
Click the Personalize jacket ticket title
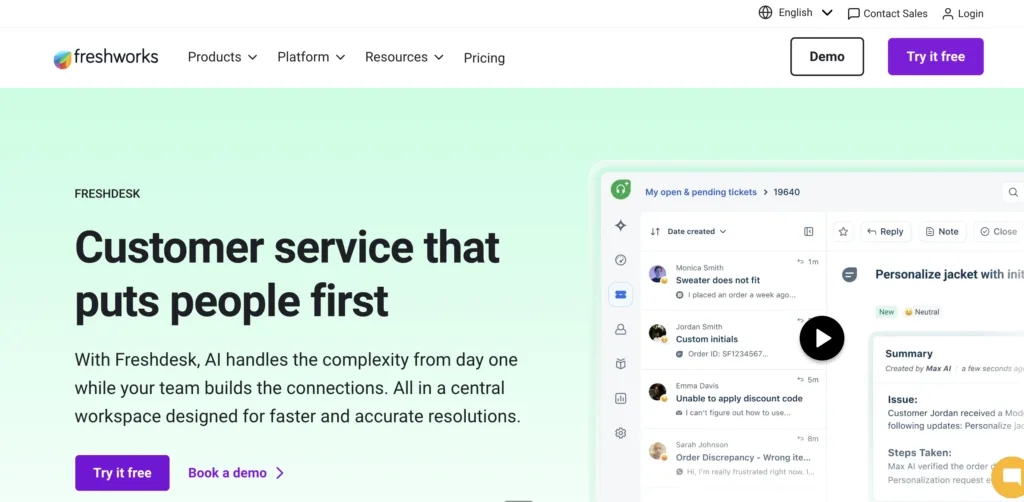[949, 274]
